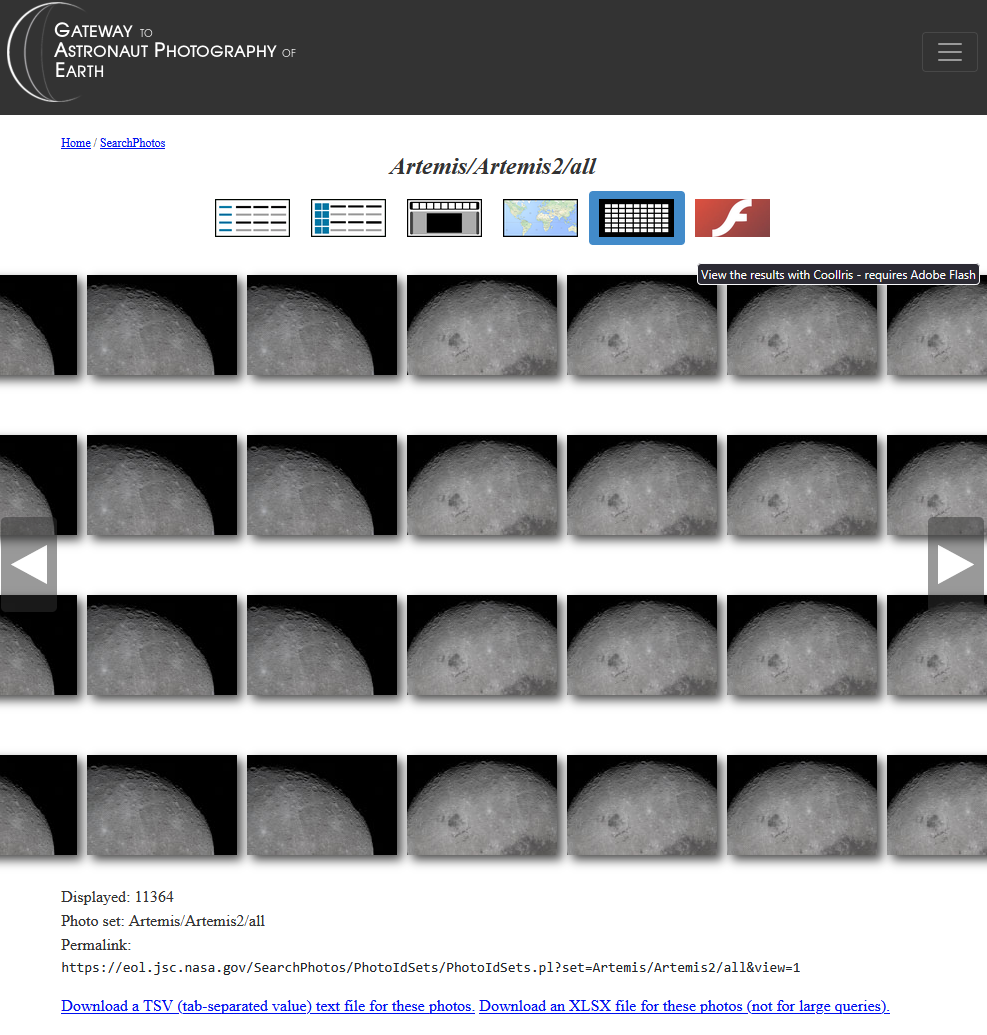Open the third moon thumbnail in the top row

click(x=322, y=325)
